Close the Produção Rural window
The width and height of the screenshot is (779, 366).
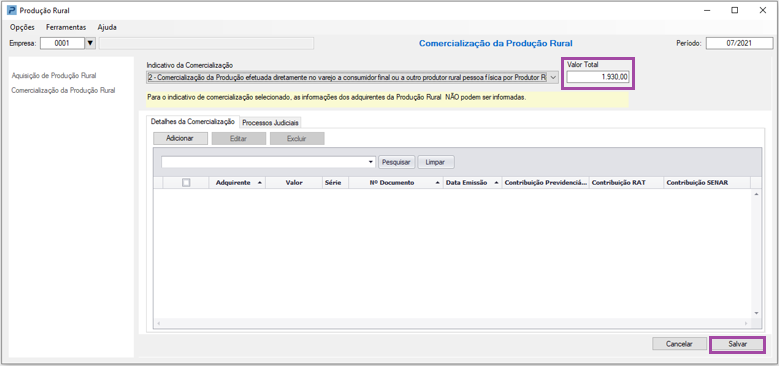[763, 10]
